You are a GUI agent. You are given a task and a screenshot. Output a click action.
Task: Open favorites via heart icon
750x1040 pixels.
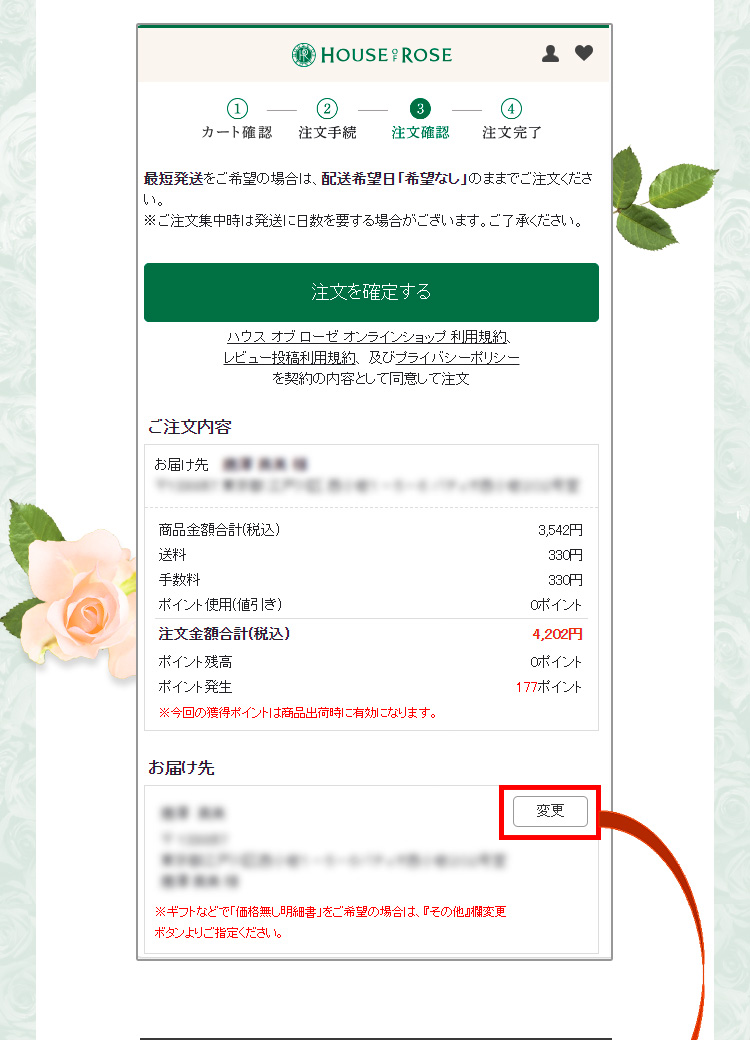coord(584,53)
